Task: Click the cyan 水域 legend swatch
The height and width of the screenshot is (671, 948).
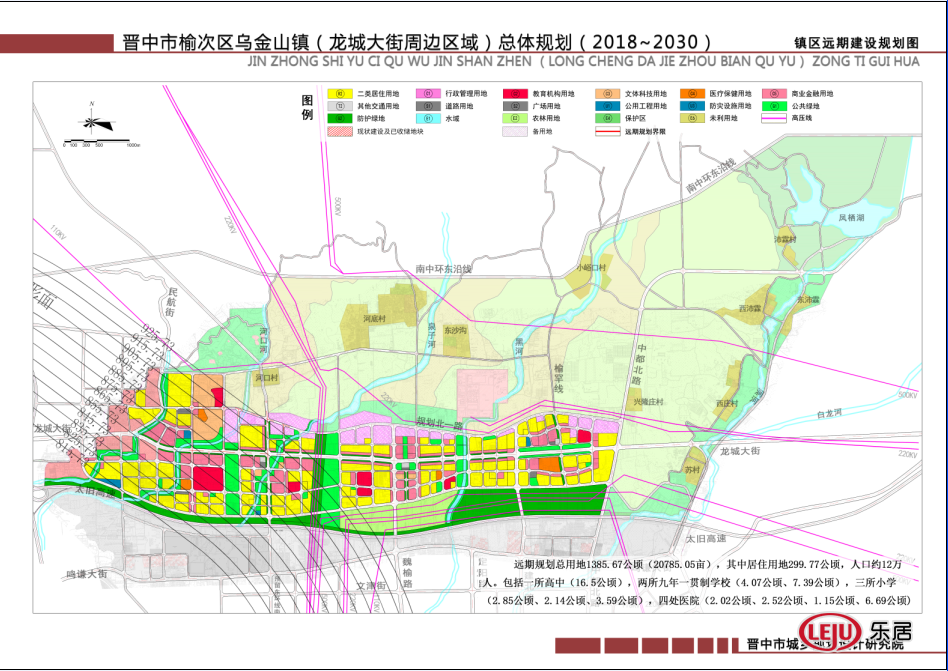Action: tap(428, 118)
